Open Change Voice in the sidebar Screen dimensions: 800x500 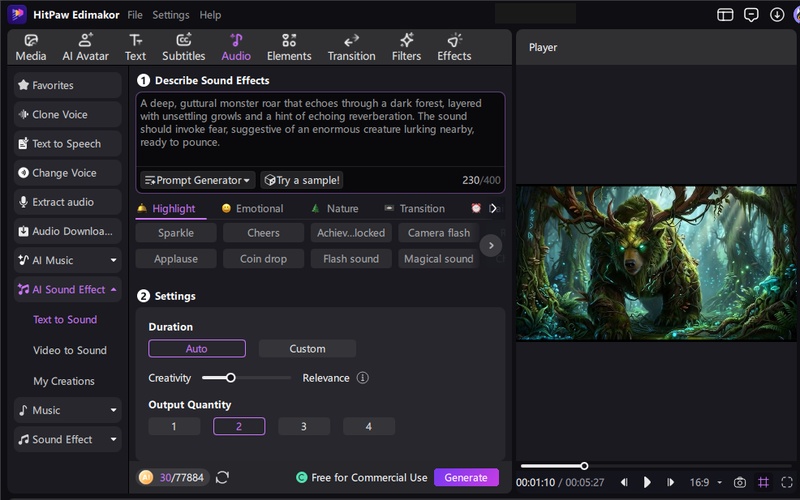(x=67, y=172)
